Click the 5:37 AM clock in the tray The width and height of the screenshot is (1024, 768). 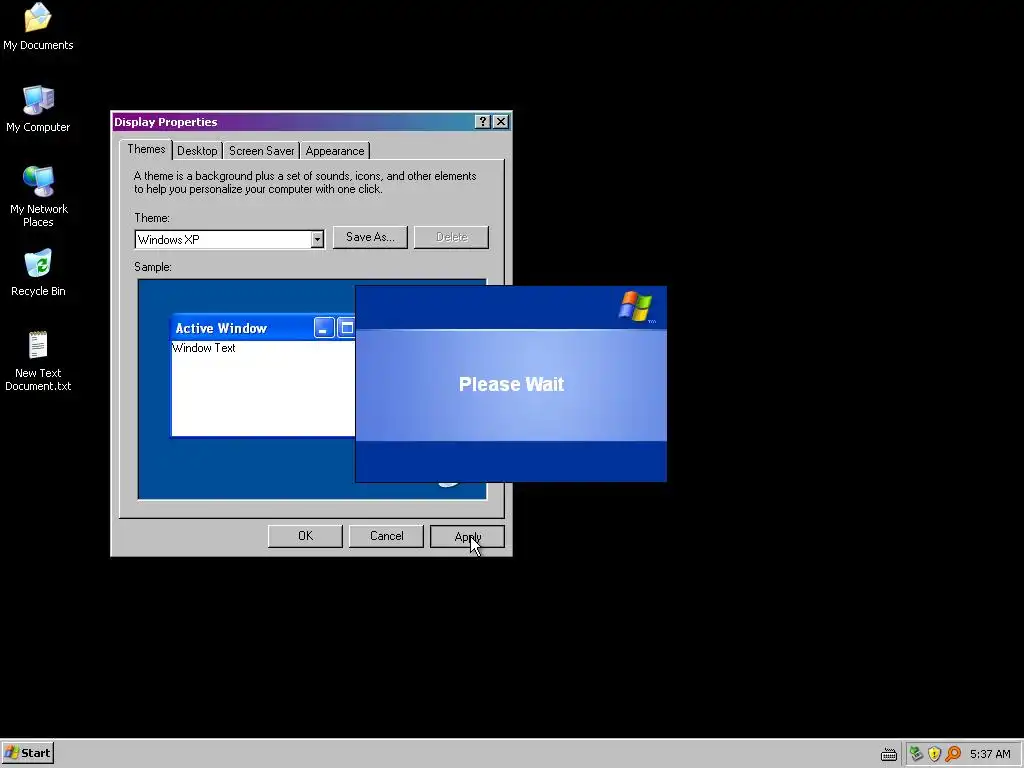[x=990, y=754]
